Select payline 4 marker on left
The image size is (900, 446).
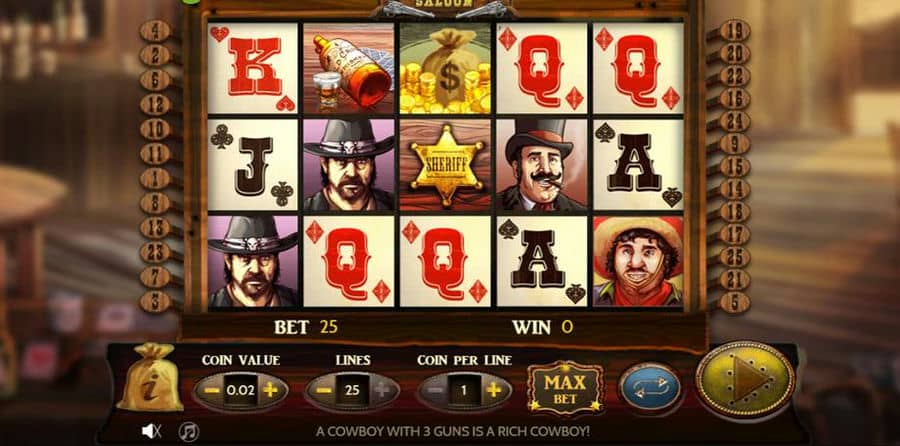pos(155,31)
